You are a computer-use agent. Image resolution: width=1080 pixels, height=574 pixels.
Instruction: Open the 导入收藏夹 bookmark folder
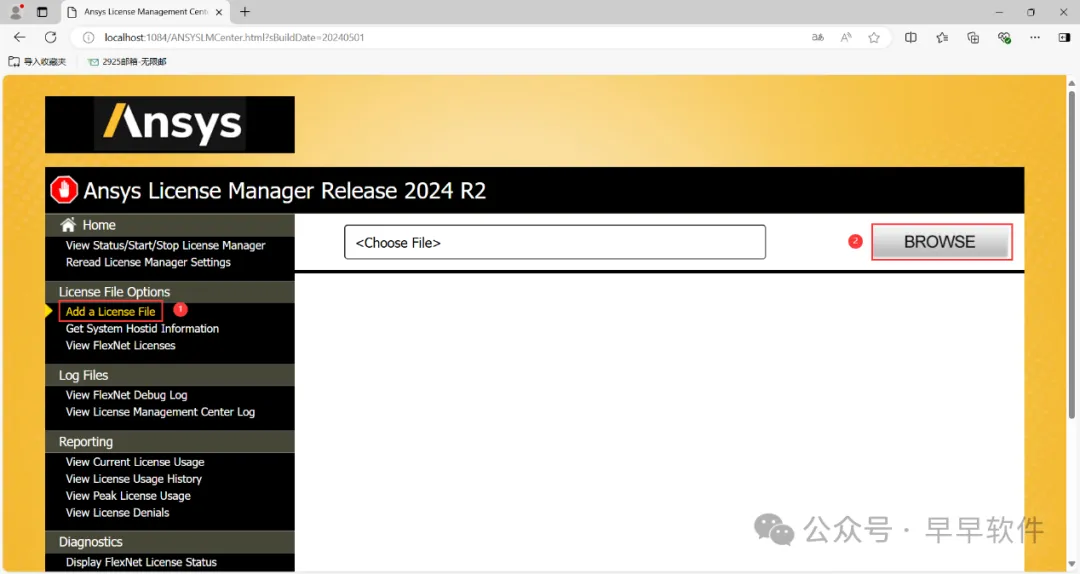pos(37,61)
